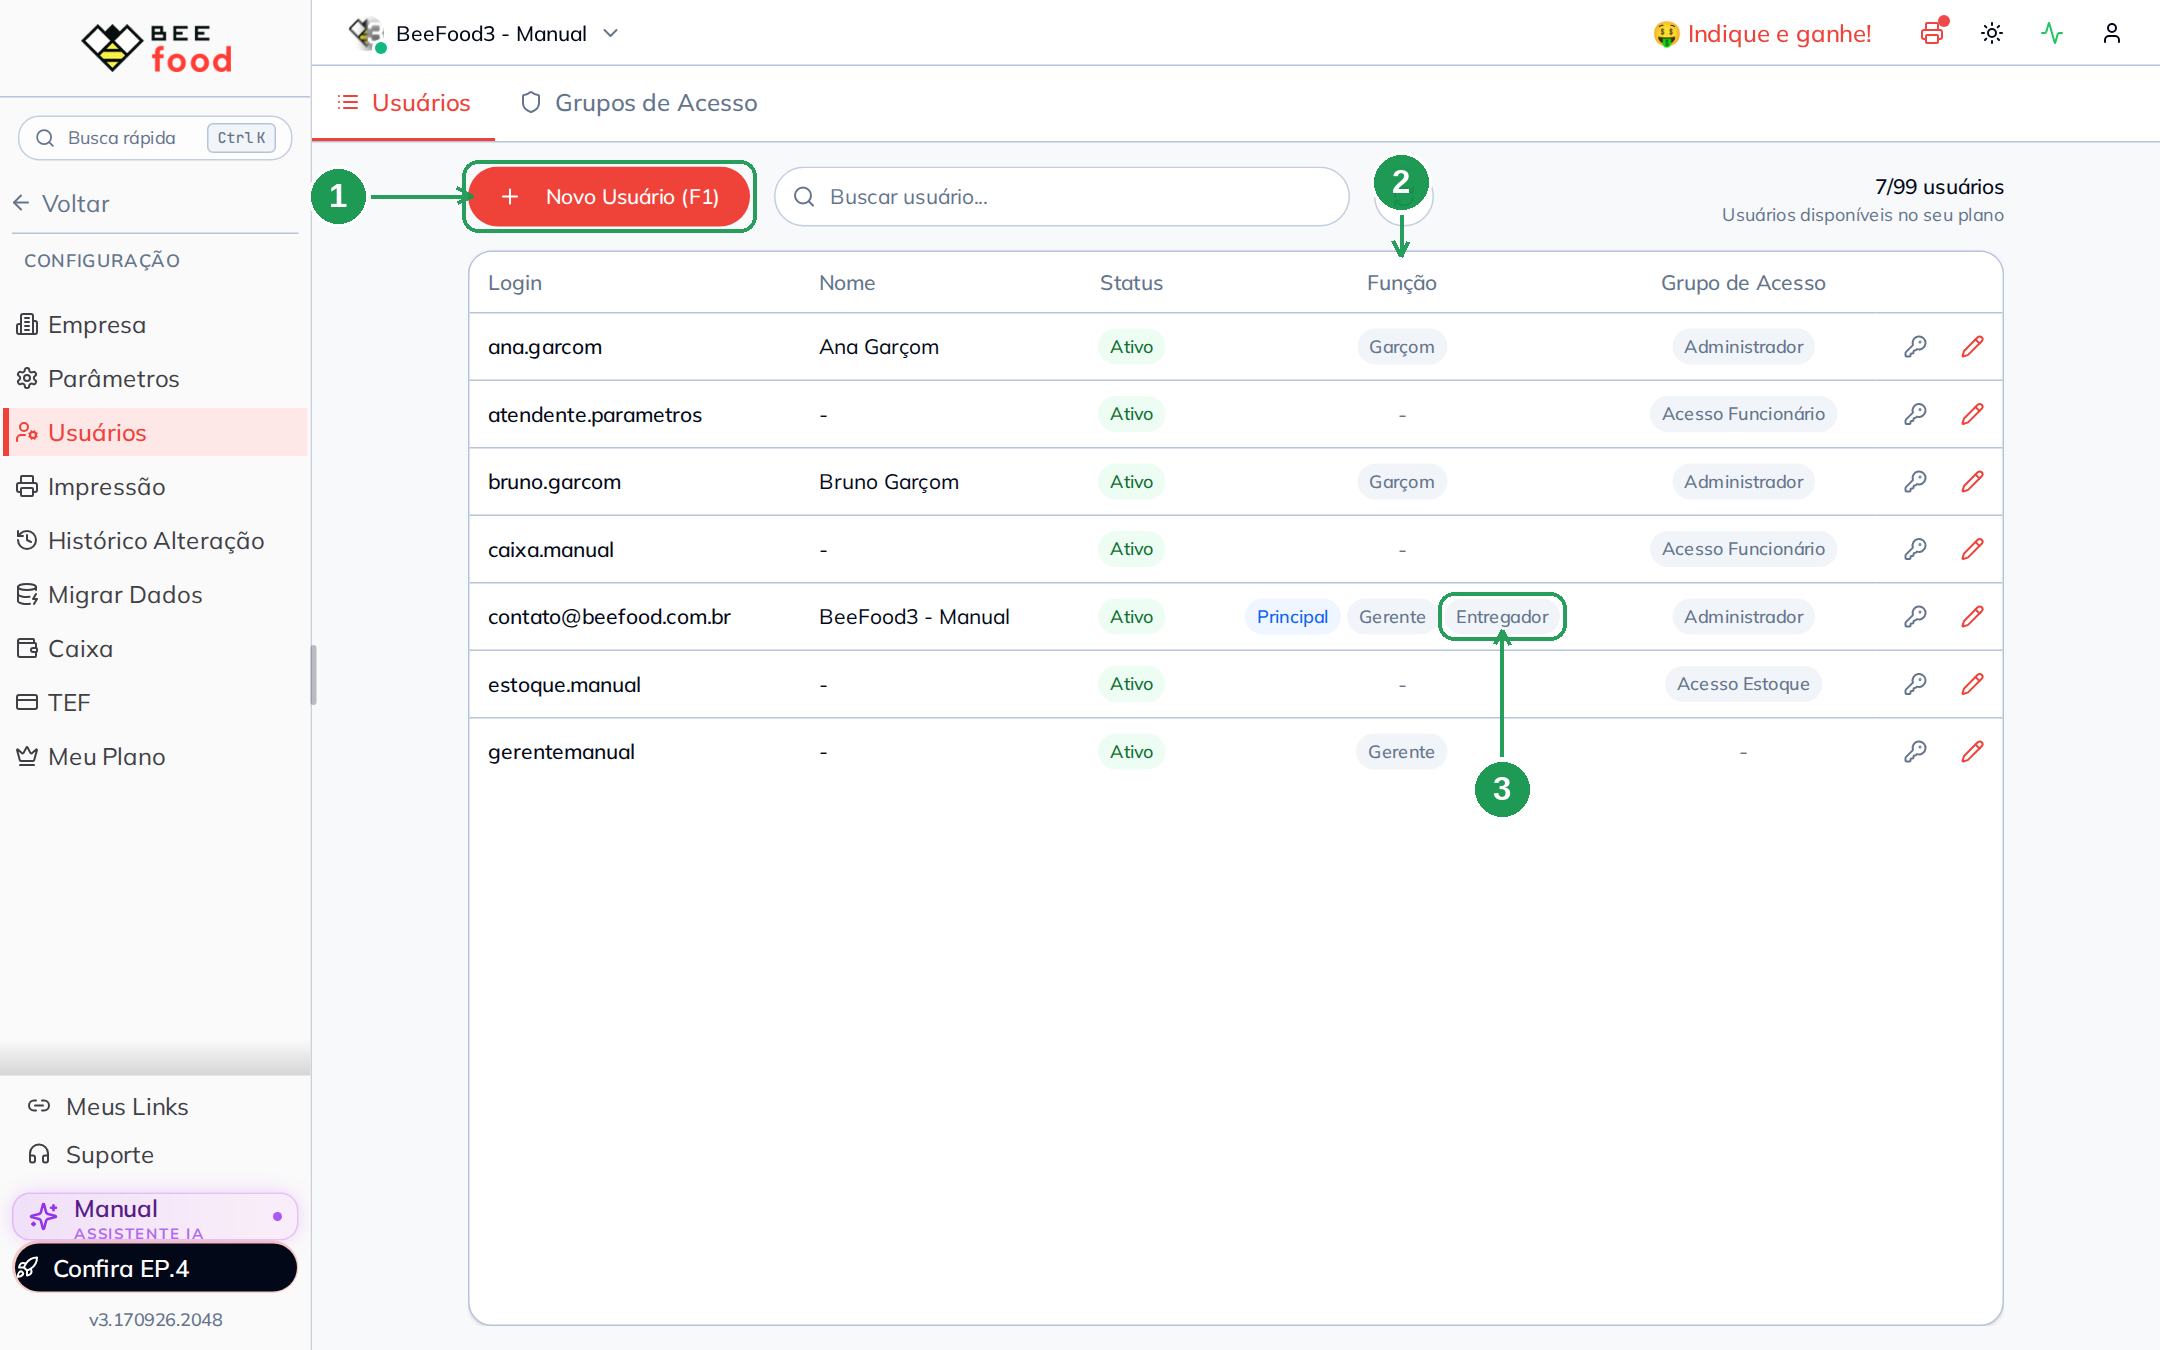Click key icon for ana.garcom
Screen dimensions: 2160x1350
(1915, 347)
